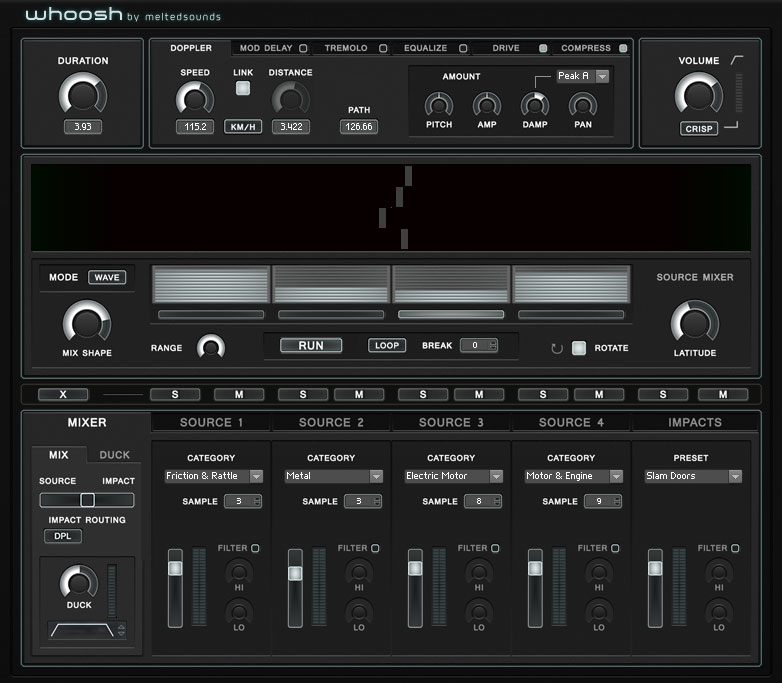
Task: Click the Mix Shape knob
Action: click(87, 324)
